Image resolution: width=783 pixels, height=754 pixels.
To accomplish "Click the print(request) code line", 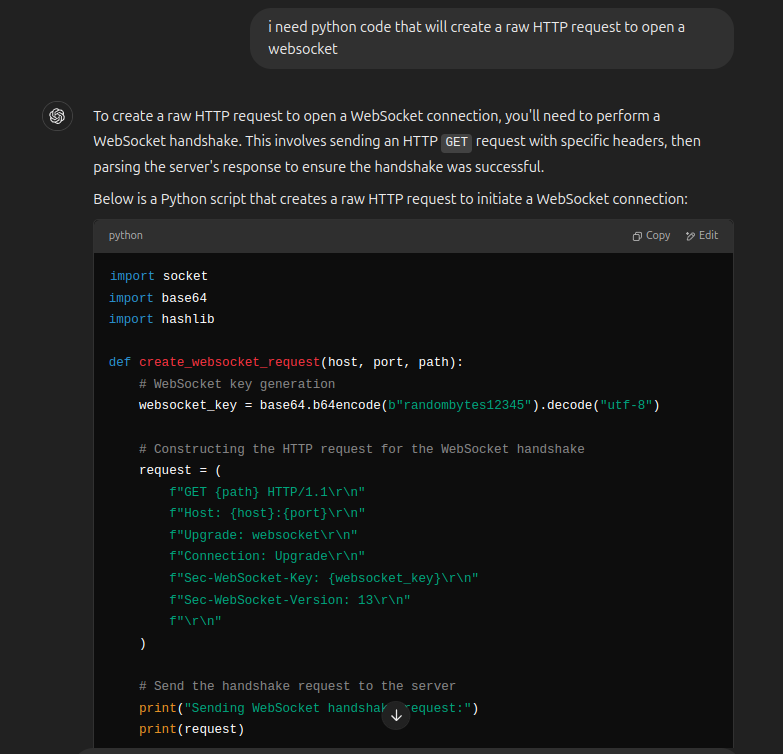I will [x=191, y=729].
